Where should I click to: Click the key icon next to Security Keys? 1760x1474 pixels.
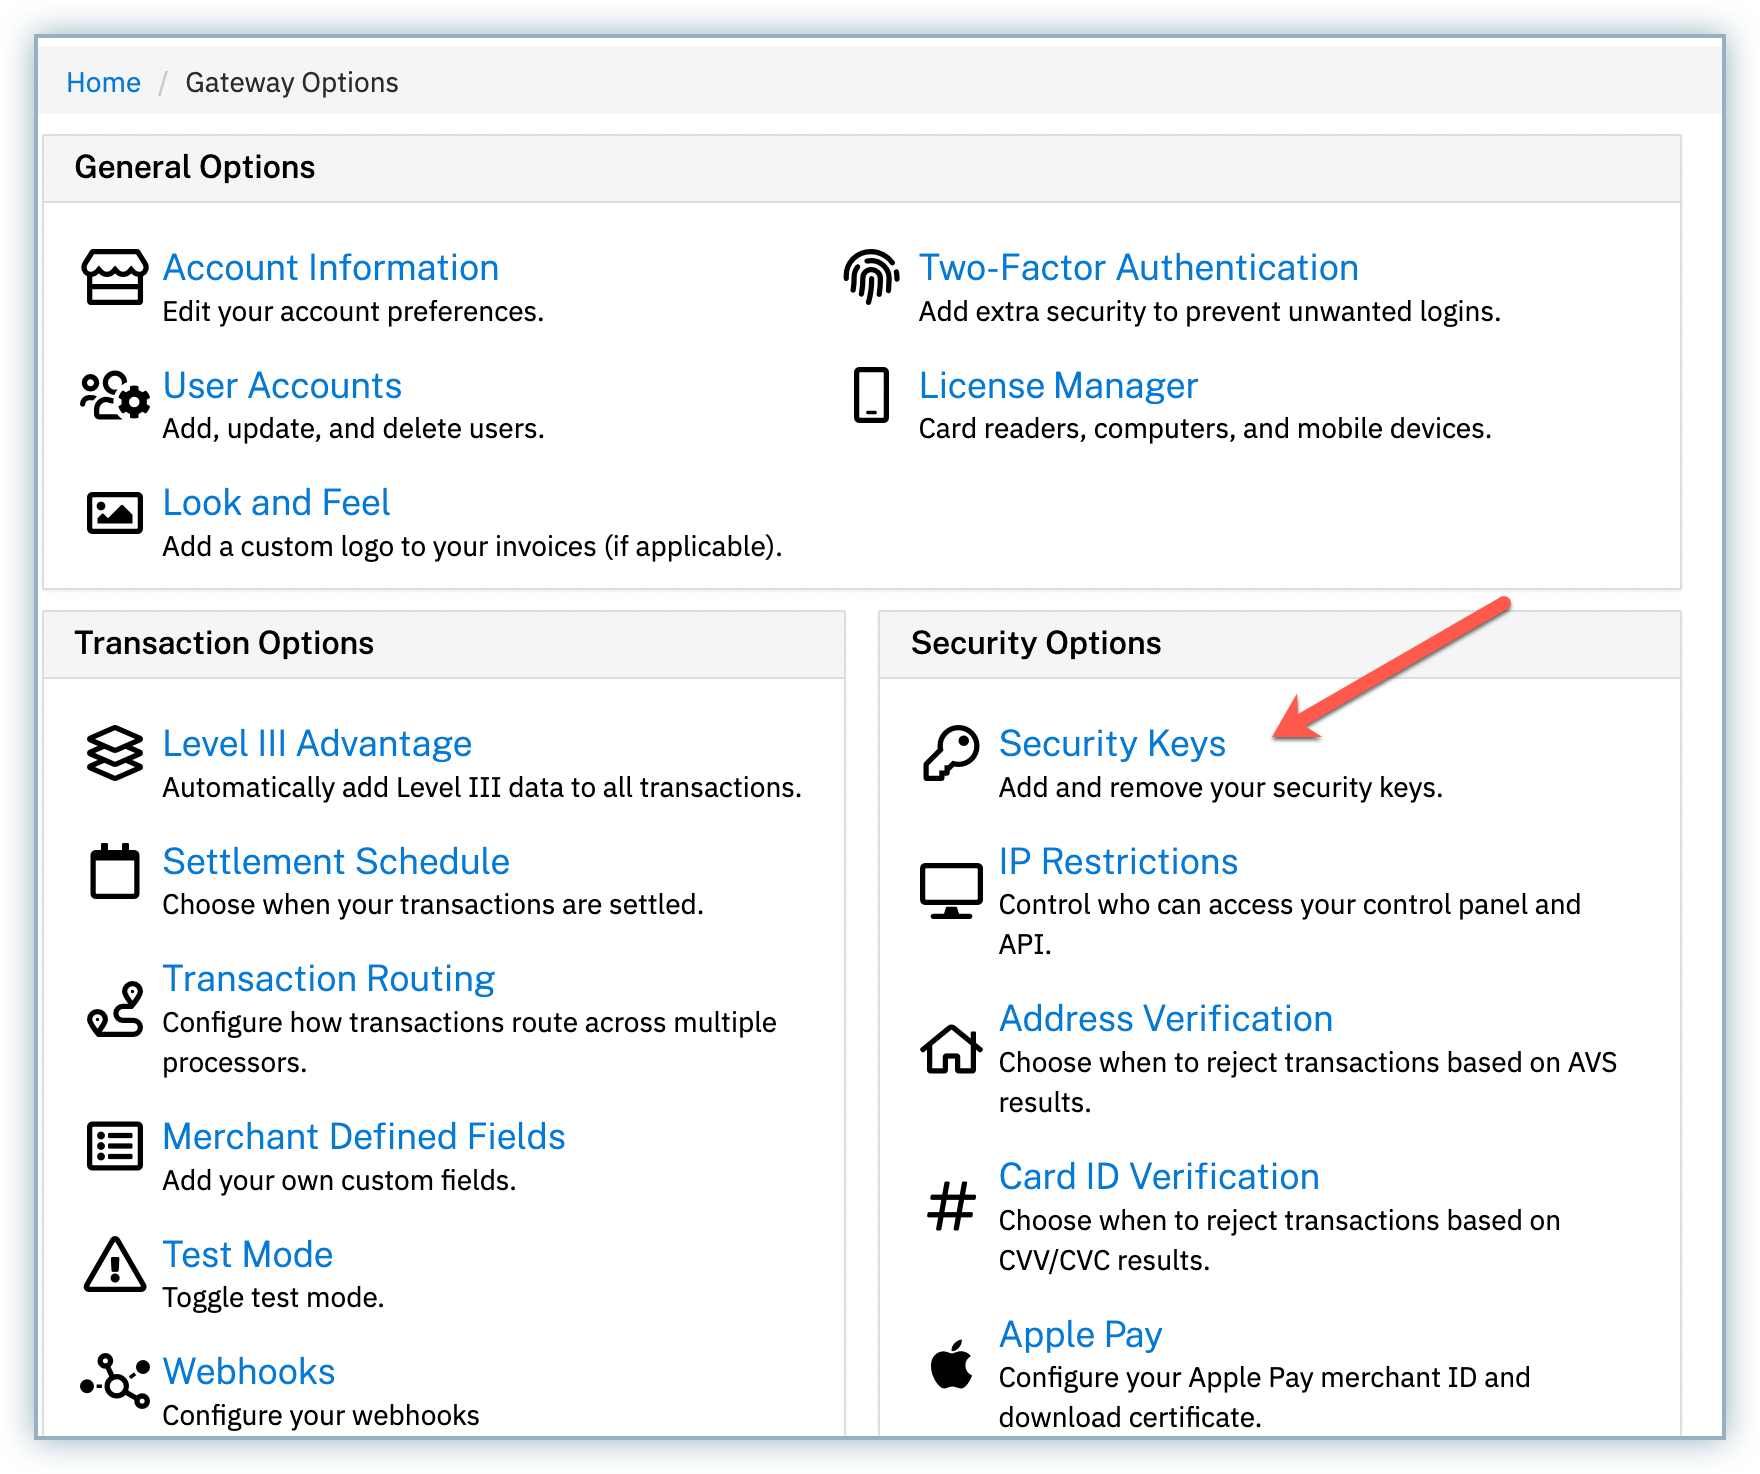[950, 753]
